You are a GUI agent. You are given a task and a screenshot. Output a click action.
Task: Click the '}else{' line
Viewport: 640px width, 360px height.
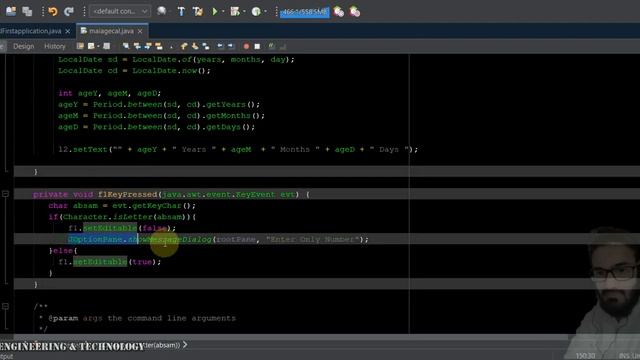pos(63,251)
